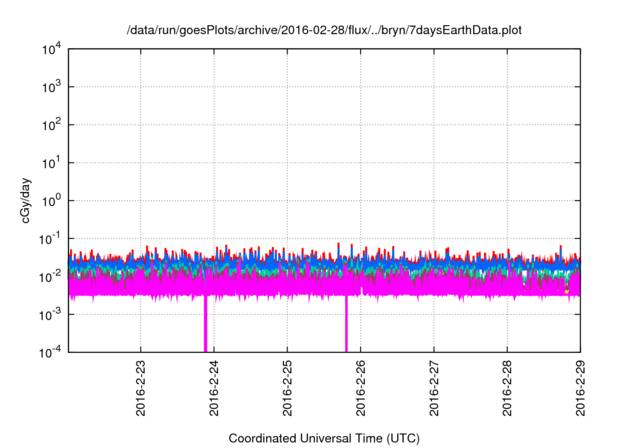Select the 2016-2-25 date tick label
This screenshot has width=640, height=448.
[x=287, y=388]
